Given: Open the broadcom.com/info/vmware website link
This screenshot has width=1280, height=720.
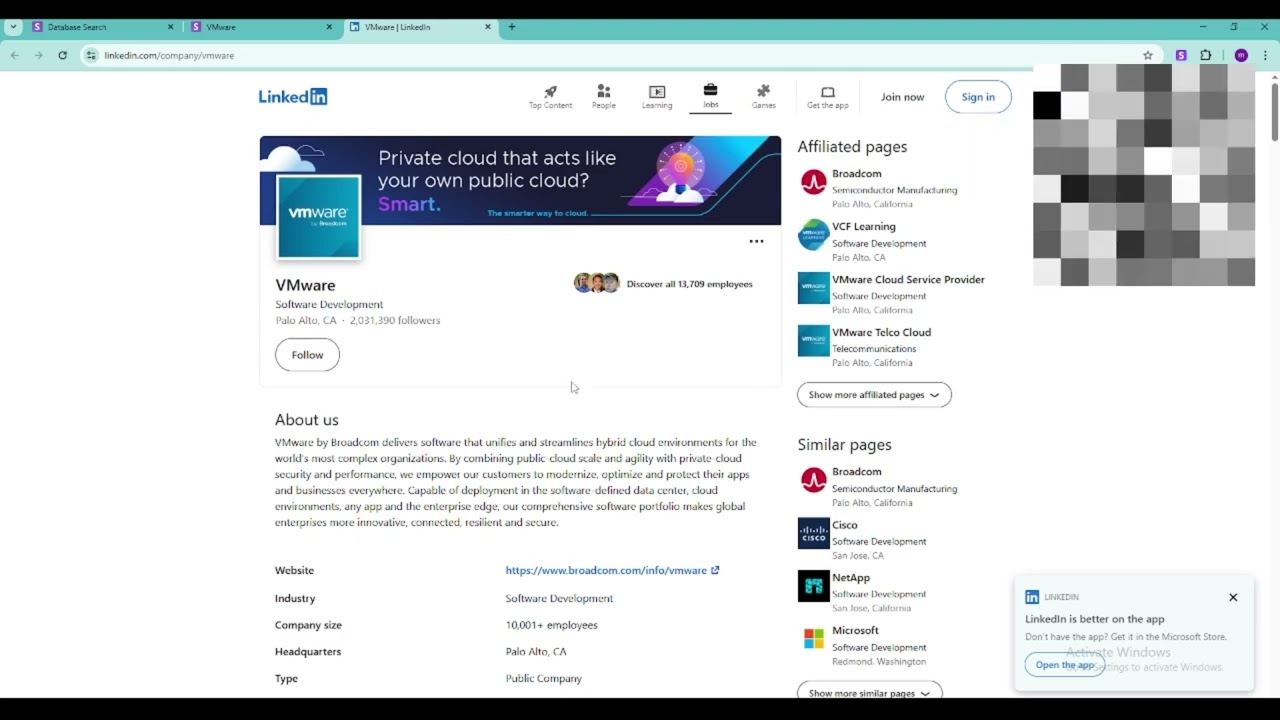Looking at the screenshot, I should pyautogui.click(x=612, y=570).
